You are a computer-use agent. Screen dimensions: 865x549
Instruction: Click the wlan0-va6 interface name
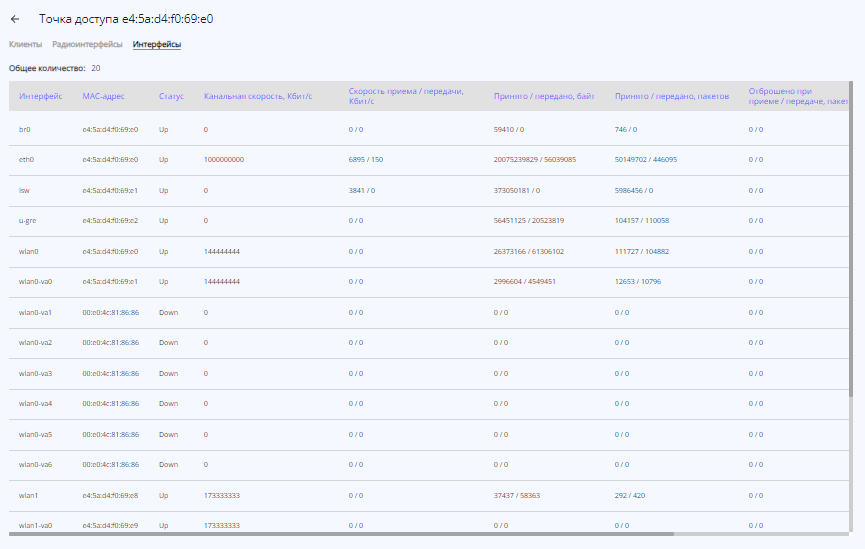(x=35, y=464)
